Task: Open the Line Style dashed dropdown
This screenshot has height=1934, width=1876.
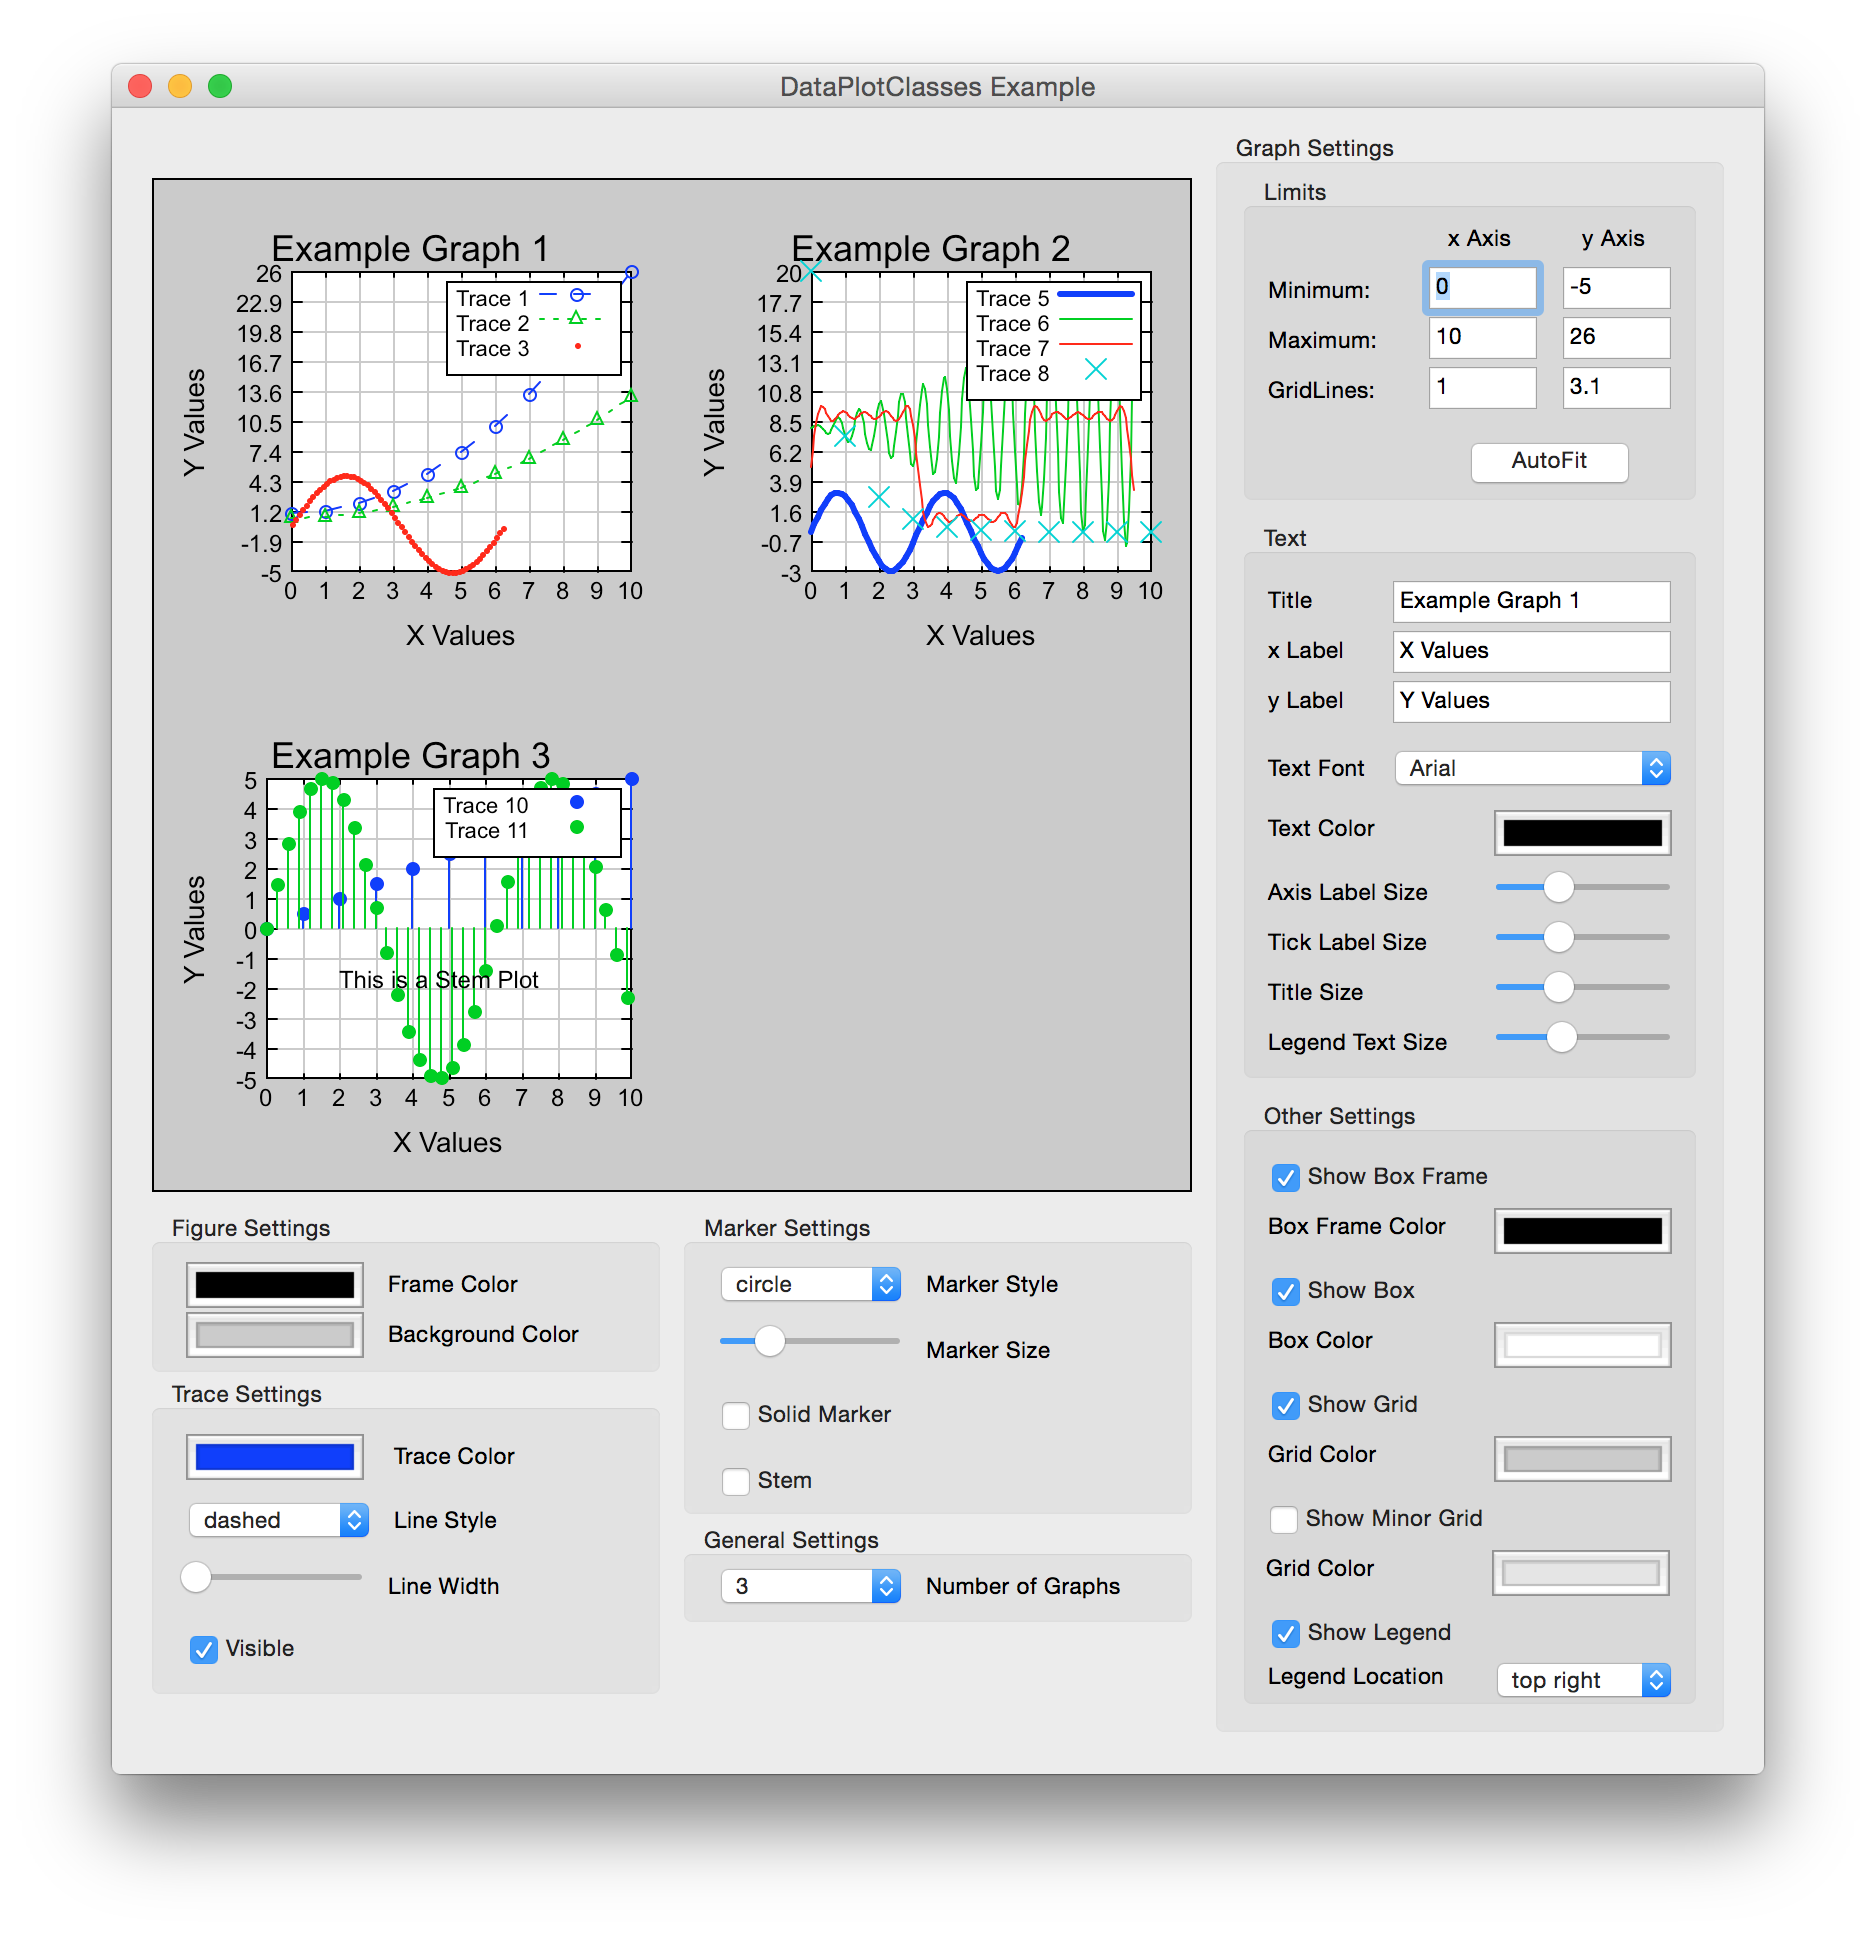Action: (x=278, y=1520)
